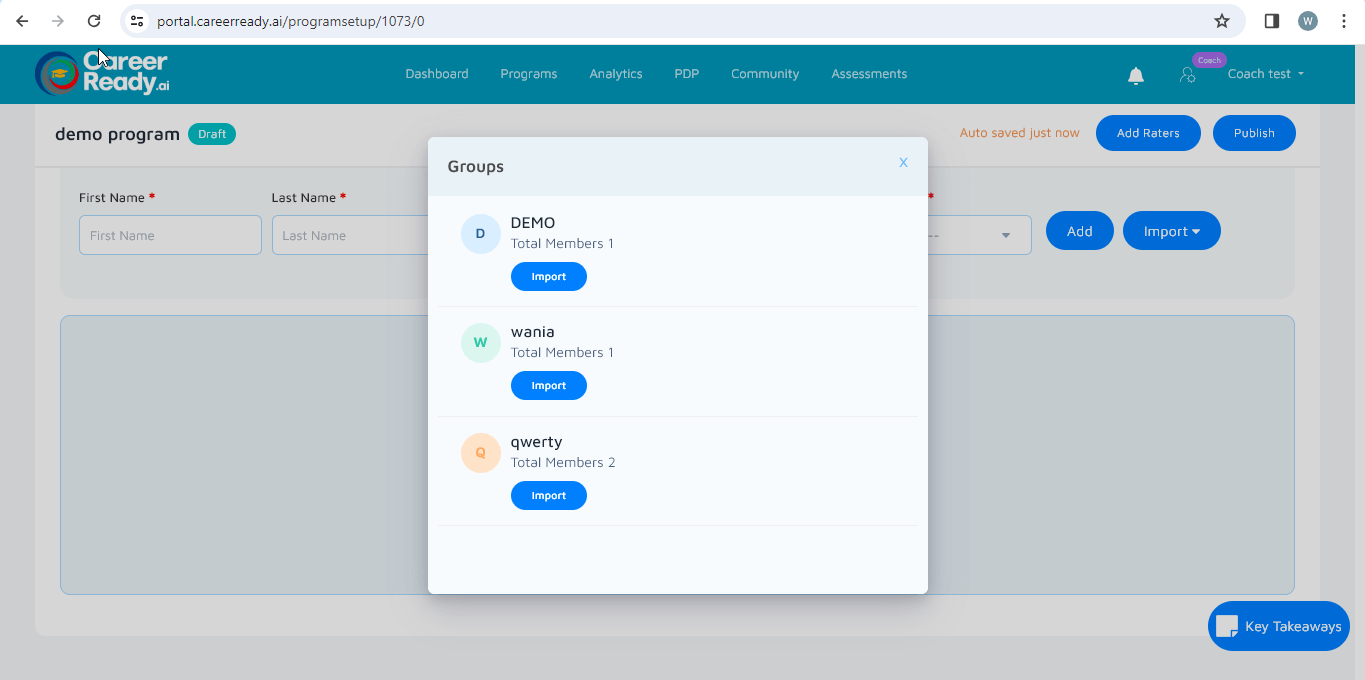Expand the Import dropdown button
Screen dimensions: 1365x680
pyautogui.click(x=1171, y=231)
